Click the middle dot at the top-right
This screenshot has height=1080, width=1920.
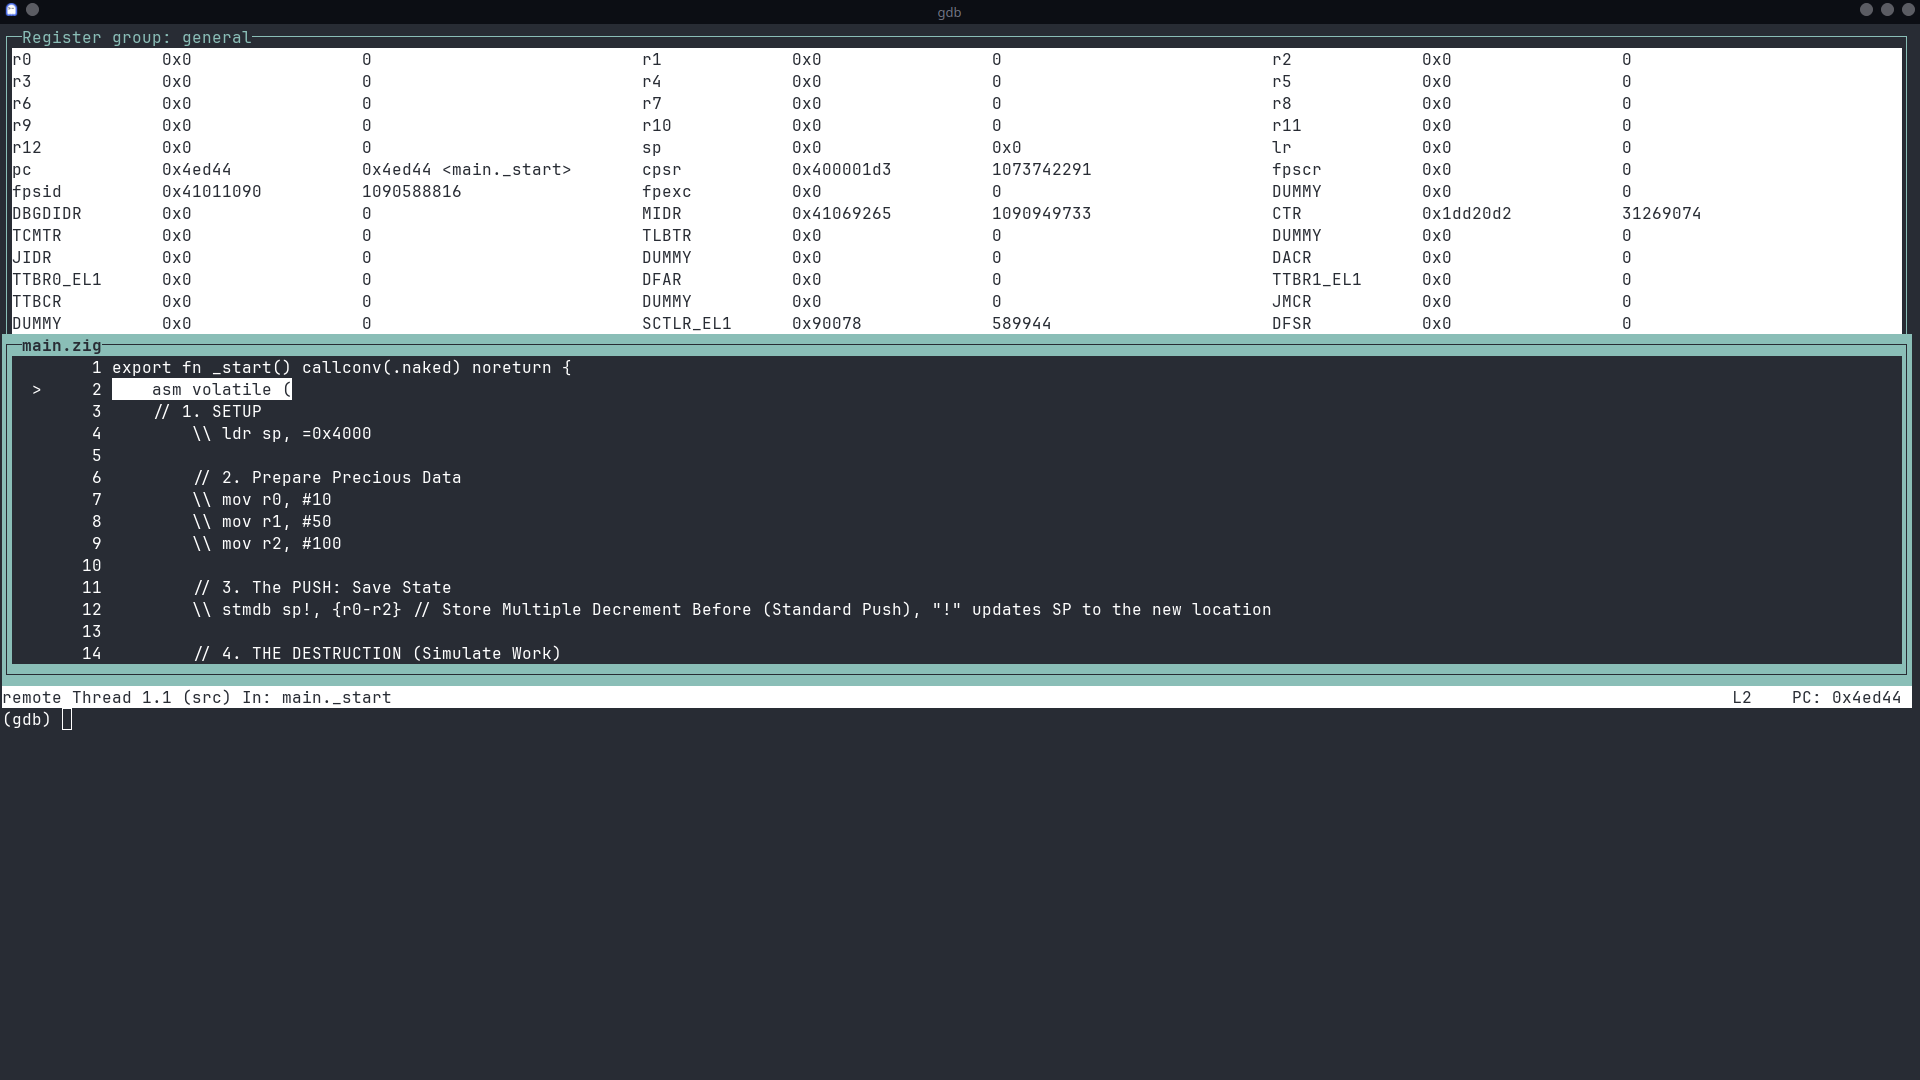click(1885, 7)
